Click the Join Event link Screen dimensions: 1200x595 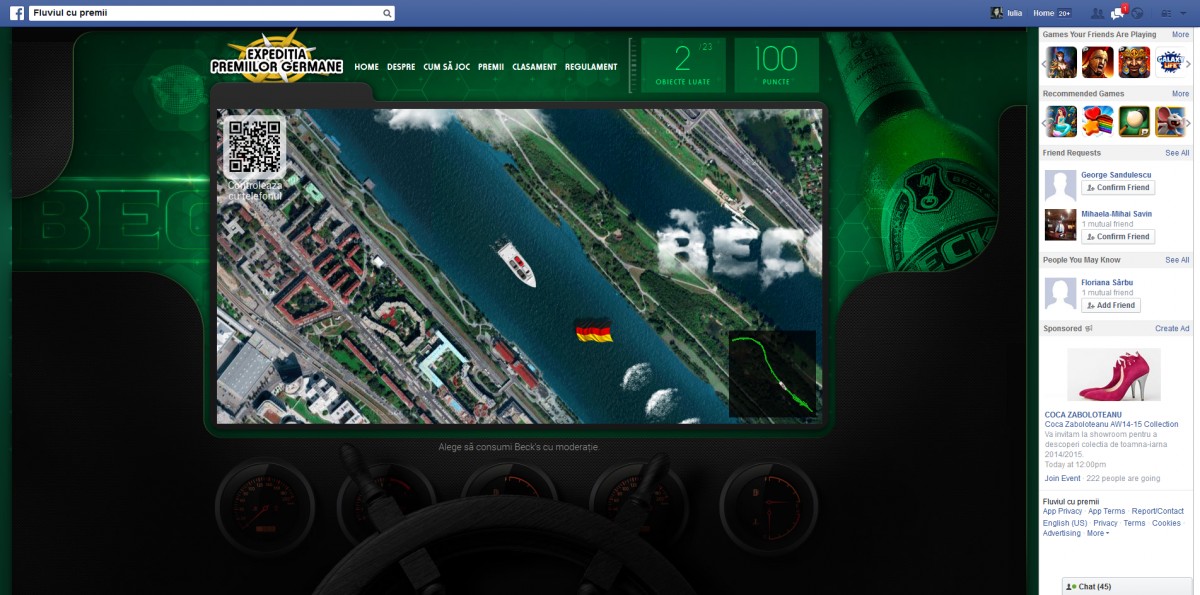(1064, 479)
